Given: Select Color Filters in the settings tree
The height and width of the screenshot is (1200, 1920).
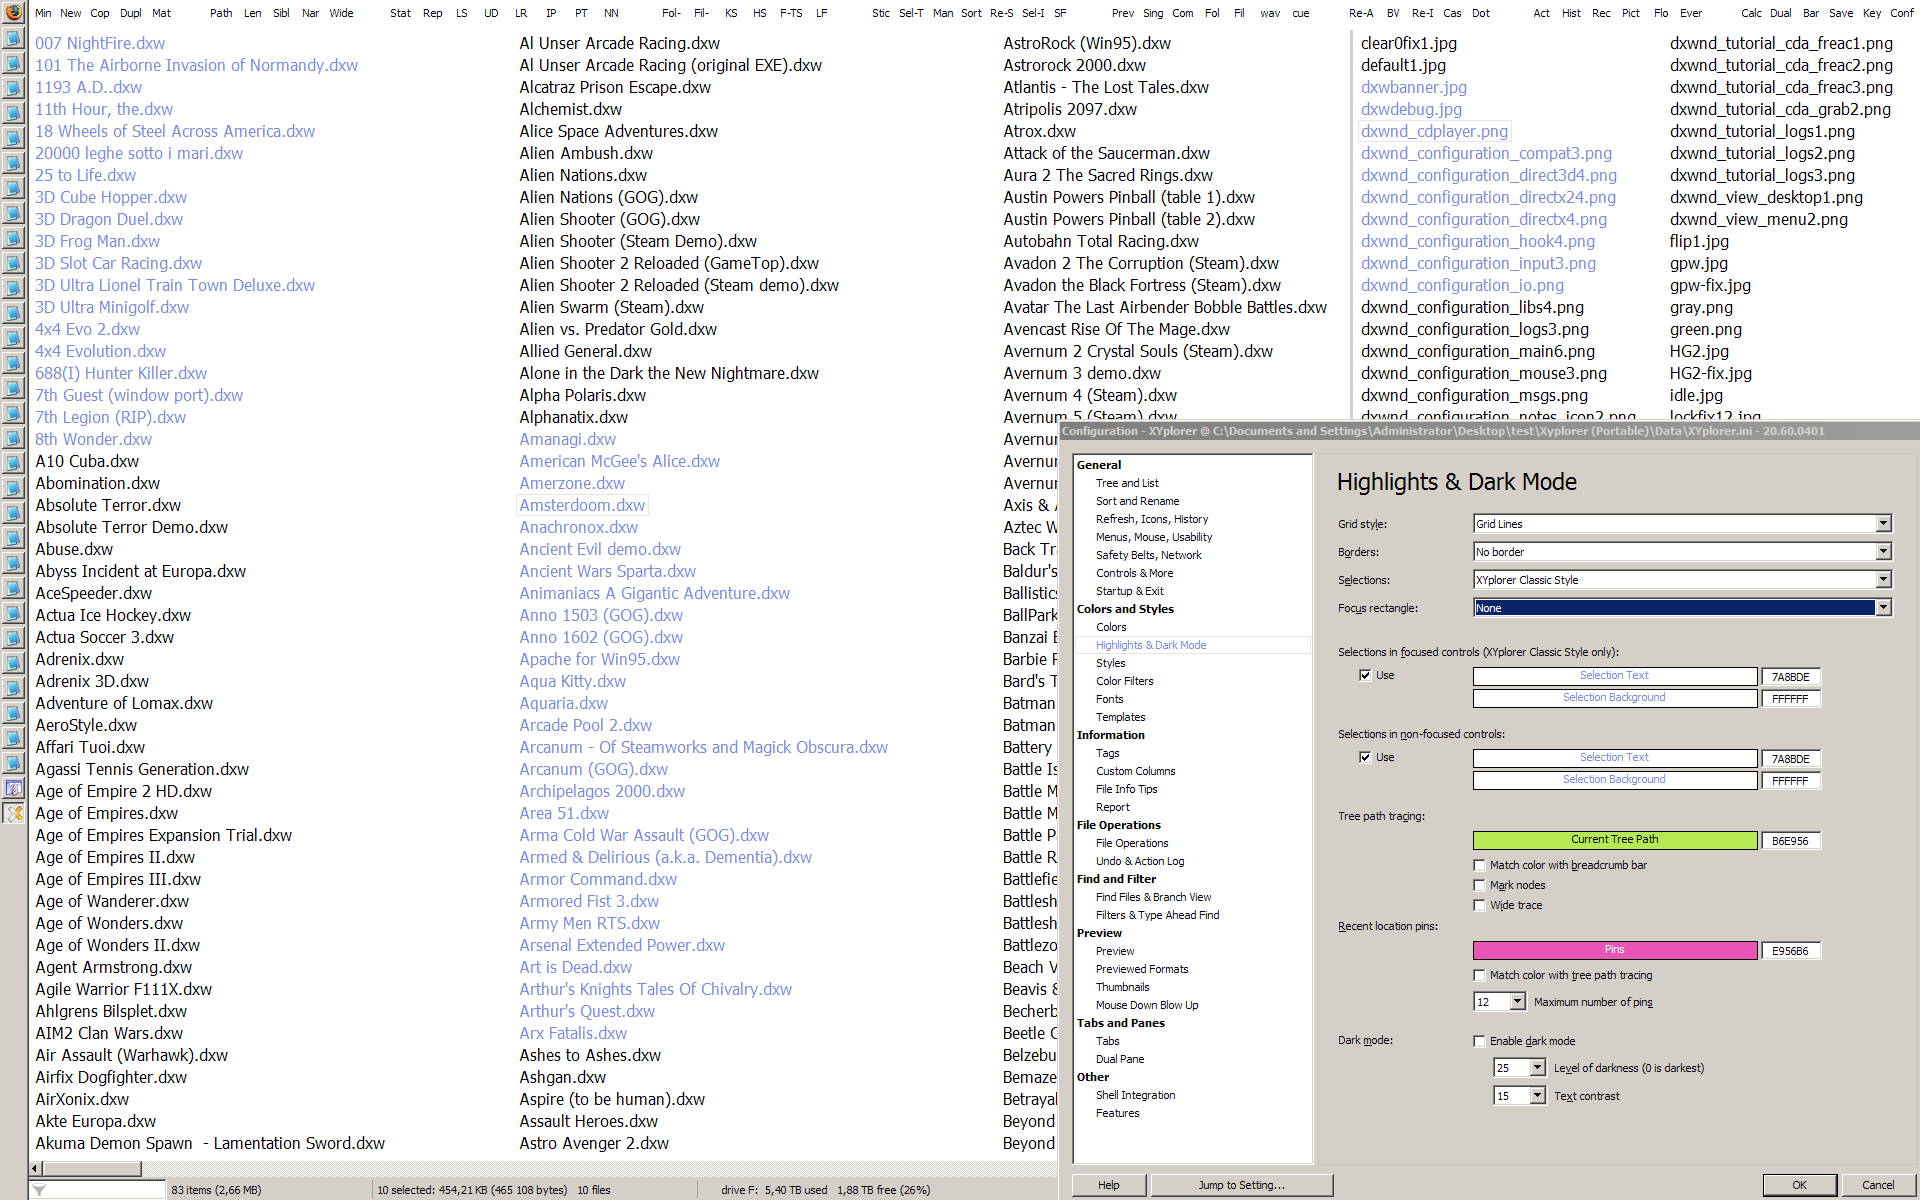Looking at the screenshot, I should (1124, 681).
